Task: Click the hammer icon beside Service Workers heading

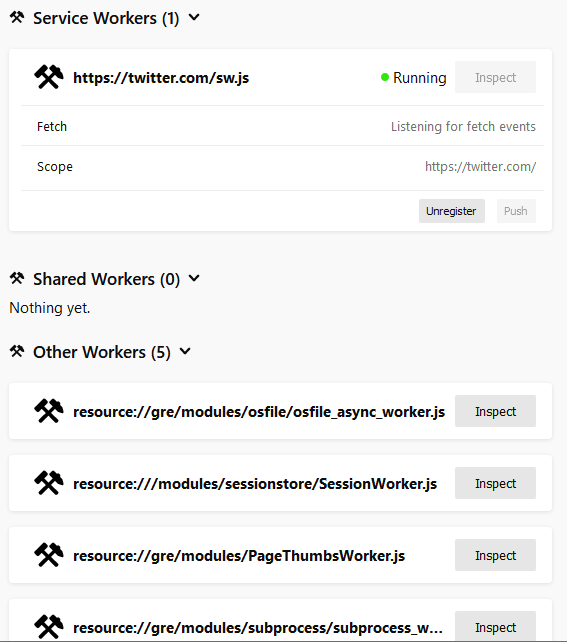Action: [17, 17]
